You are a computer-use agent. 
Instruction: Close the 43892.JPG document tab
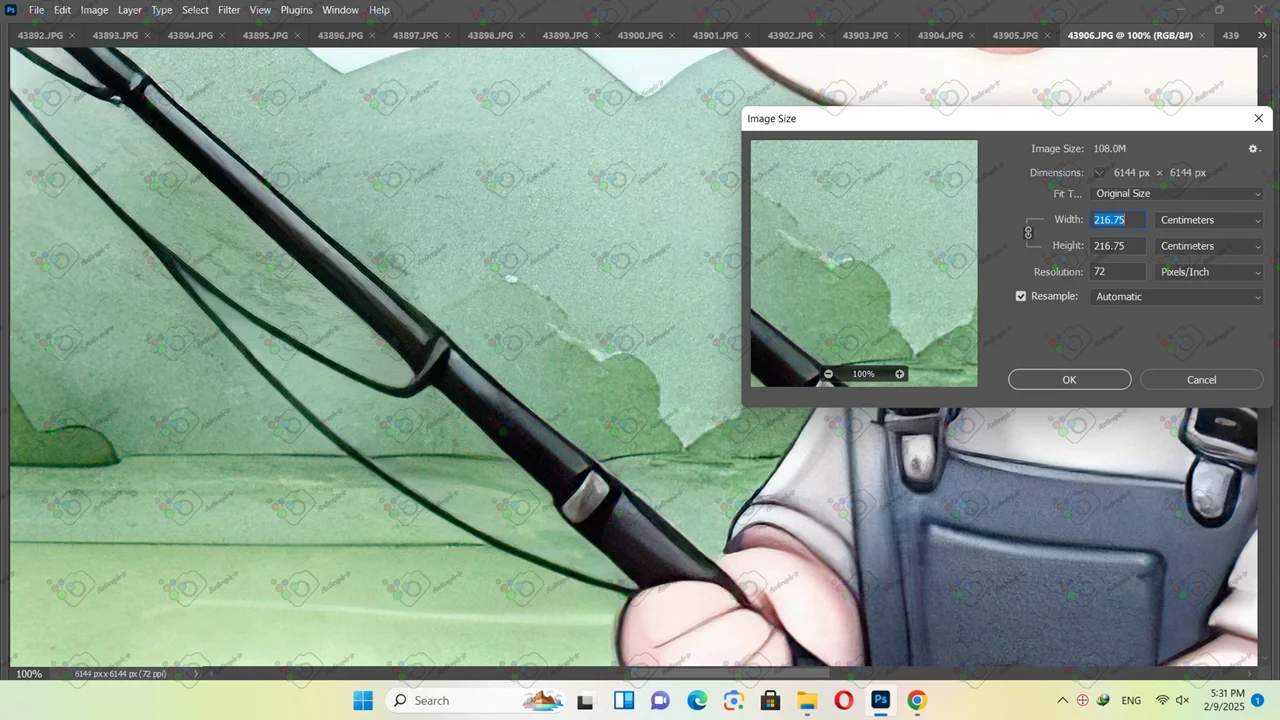[72, 36]
